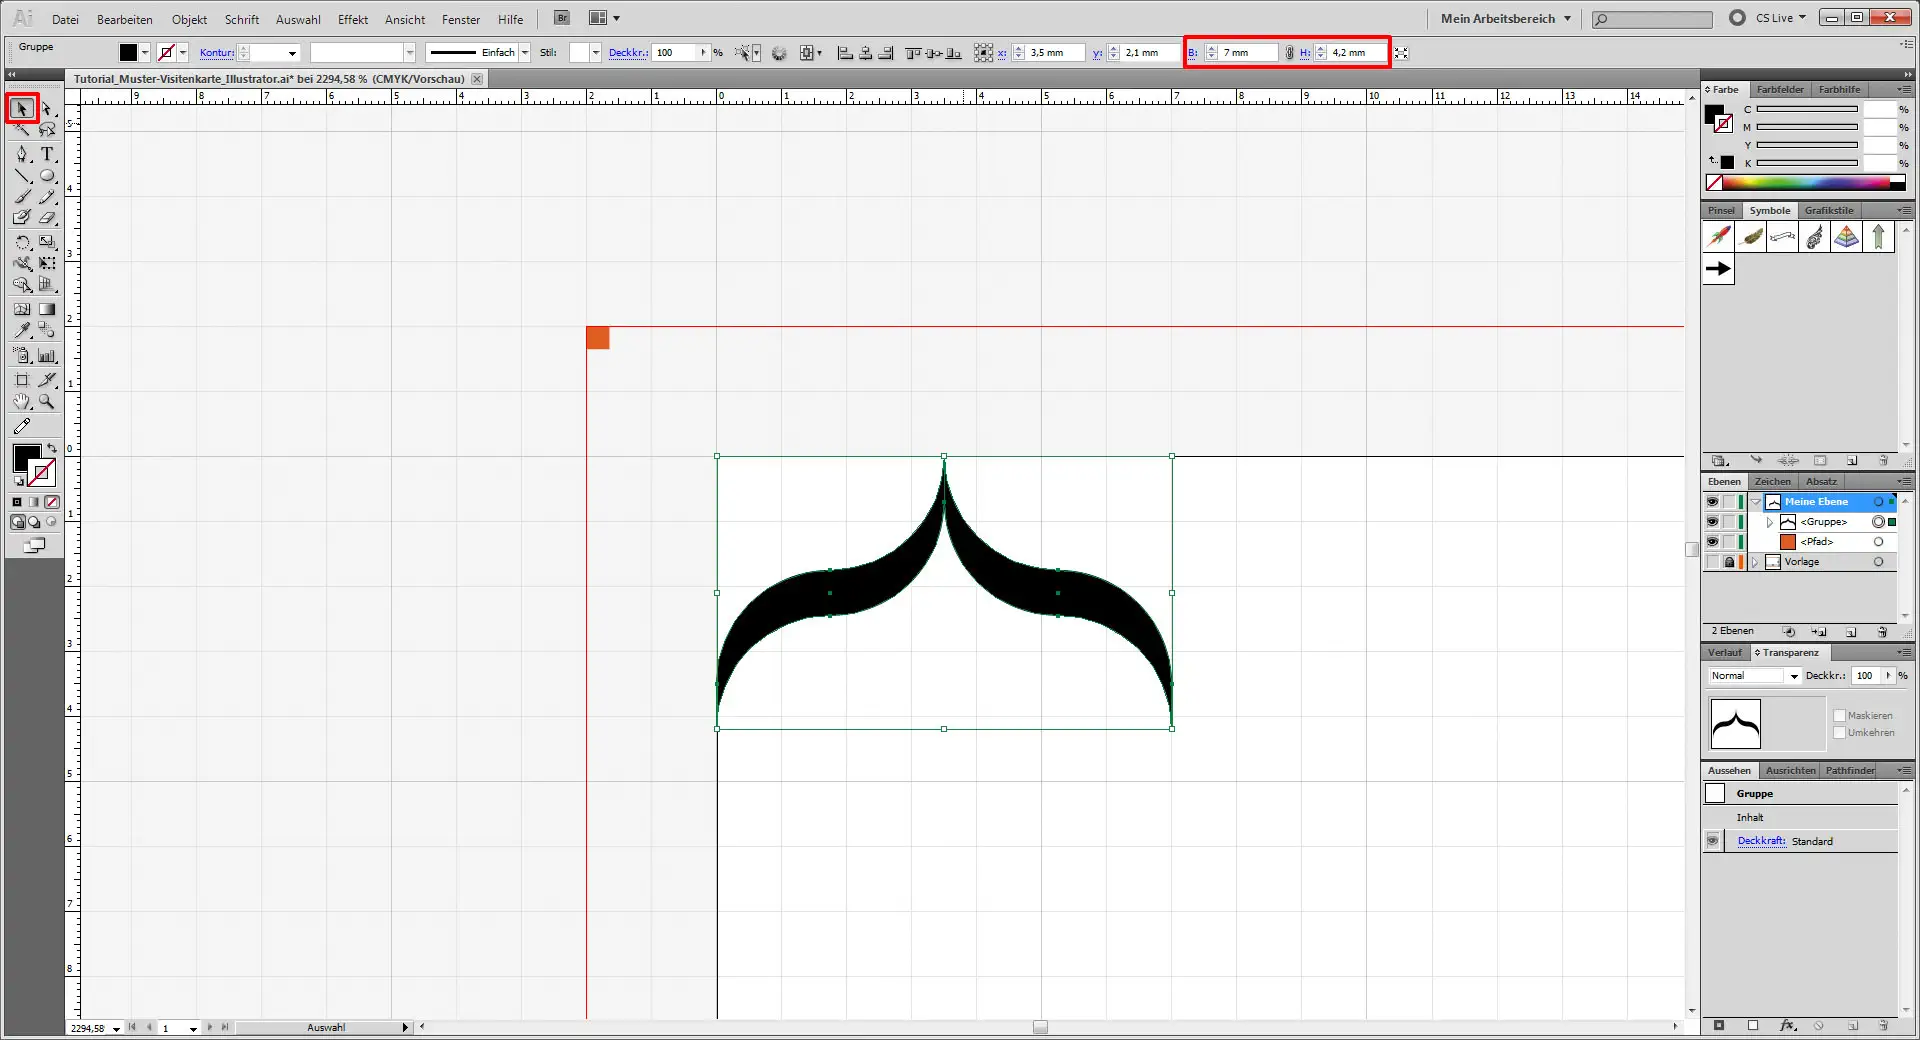Image resolution: width=1920 pixels, height=1040 pixels.
Task: Open the Effekt menu
Action: 353,19
